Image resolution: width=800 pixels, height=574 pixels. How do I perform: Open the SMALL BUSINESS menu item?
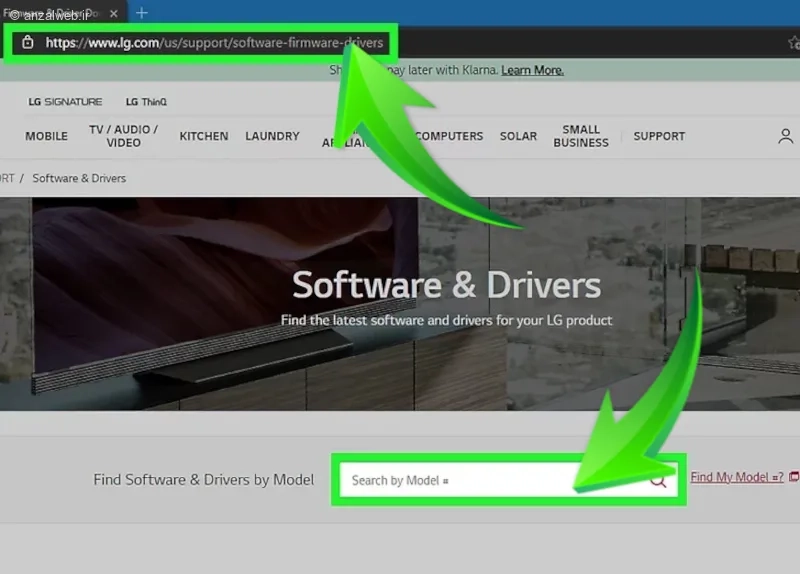(x=580, y=136)
